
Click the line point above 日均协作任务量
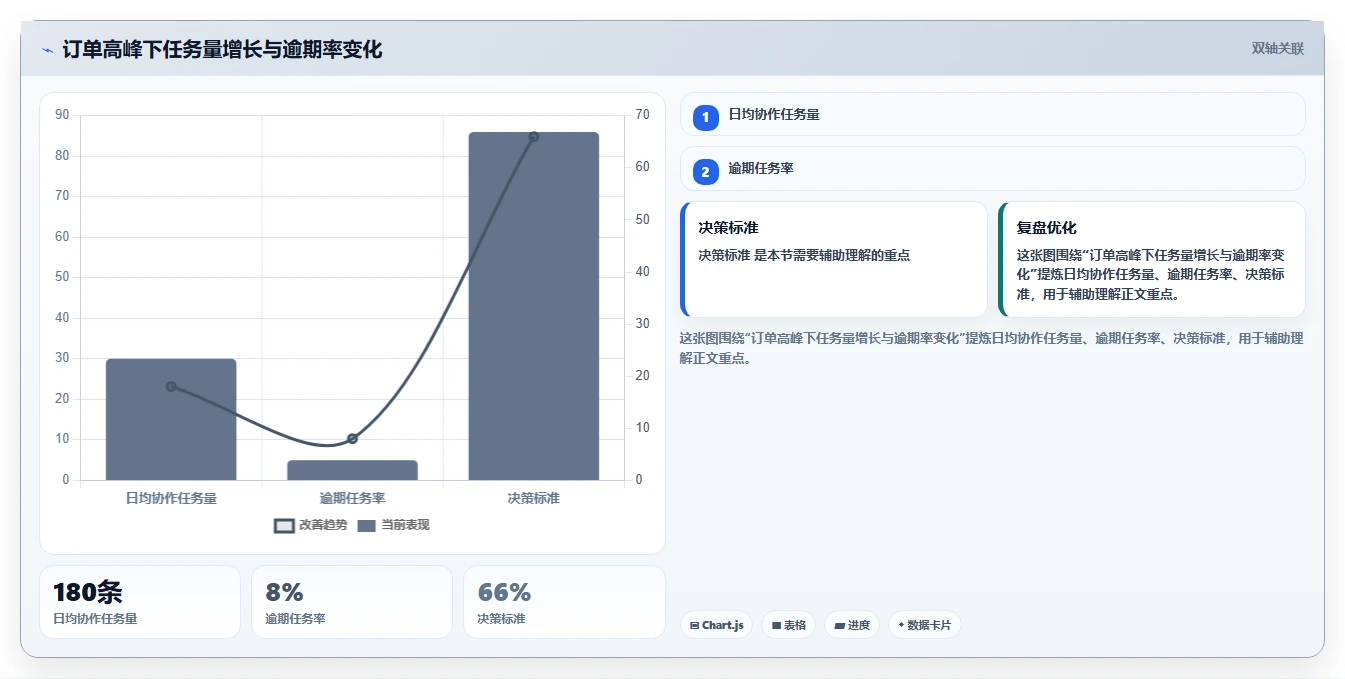click(x=171, y=386)
